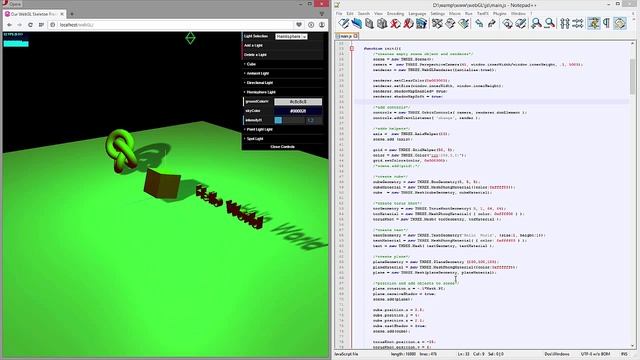Click the intensity slider bar
This screenshot has width=640, height=360.
pyautogui.click(x=289, y=120)
